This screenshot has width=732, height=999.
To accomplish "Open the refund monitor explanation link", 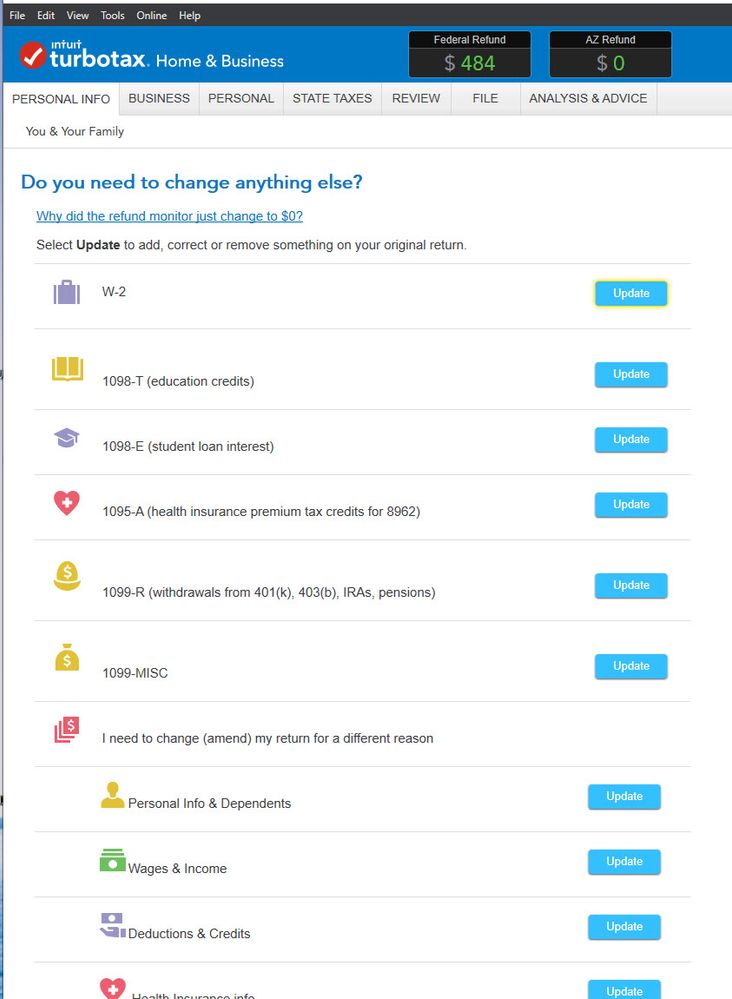I will 169,216.
